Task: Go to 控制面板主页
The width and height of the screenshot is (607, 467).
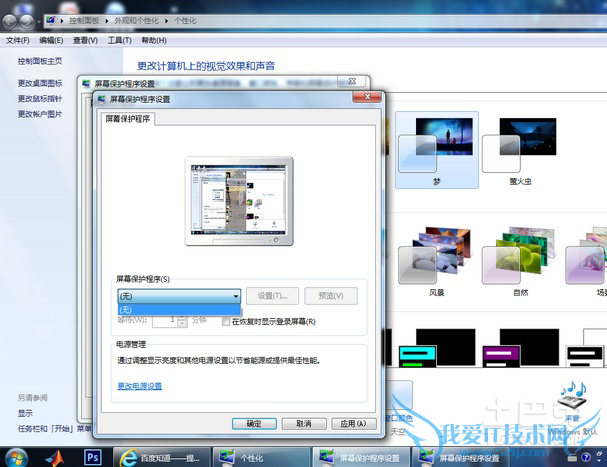Action: (40, 61)
